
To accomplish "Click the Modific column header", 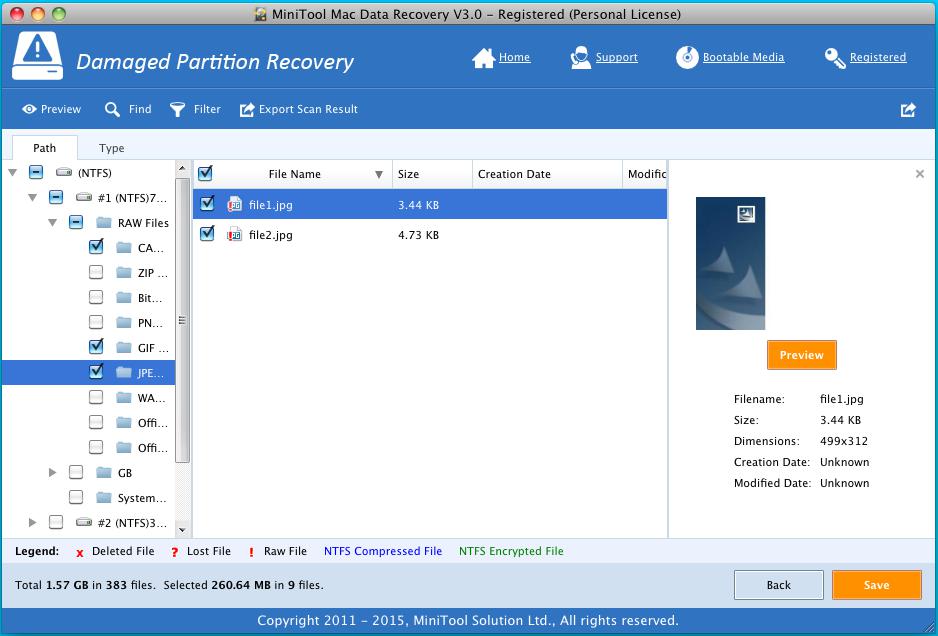I will (x=645, y=174).
